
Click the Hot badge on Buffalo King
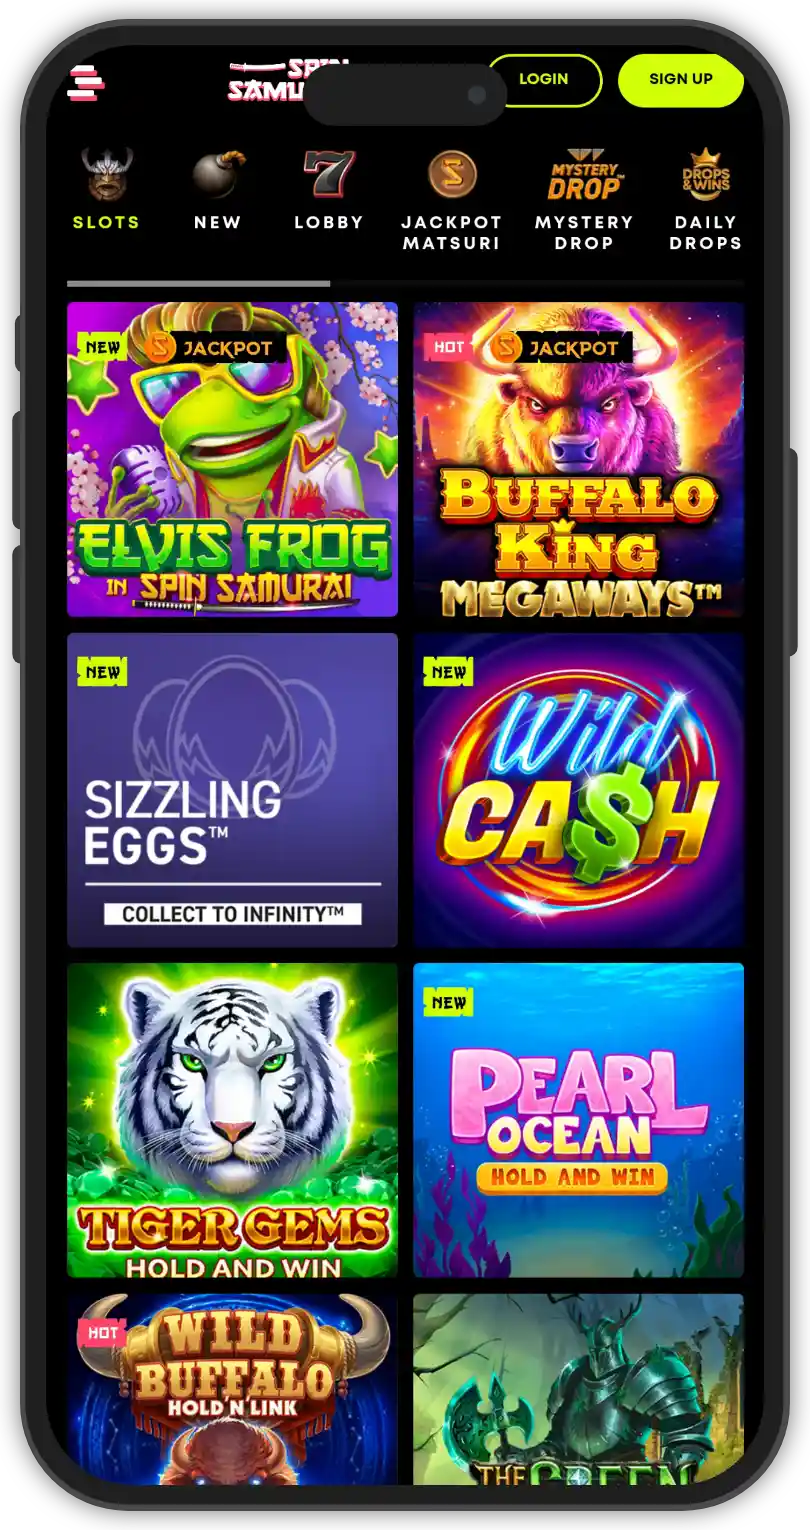coord(449,347)
